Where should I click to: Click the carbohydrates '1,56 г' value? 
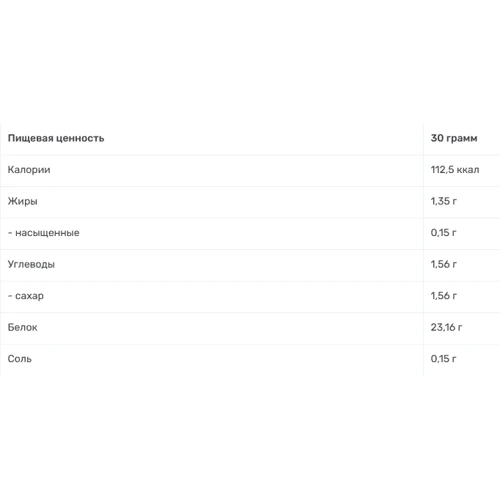444,264
